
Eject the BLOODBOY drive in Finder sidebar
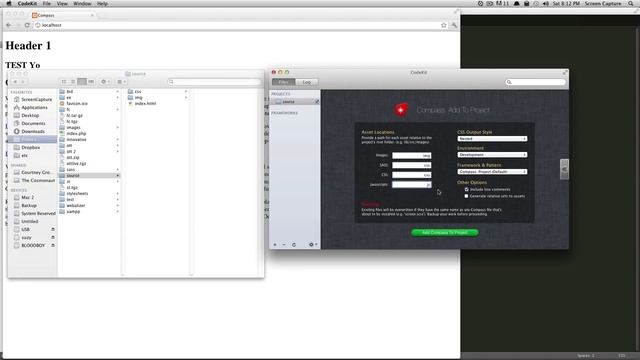(x=53, y=245)
